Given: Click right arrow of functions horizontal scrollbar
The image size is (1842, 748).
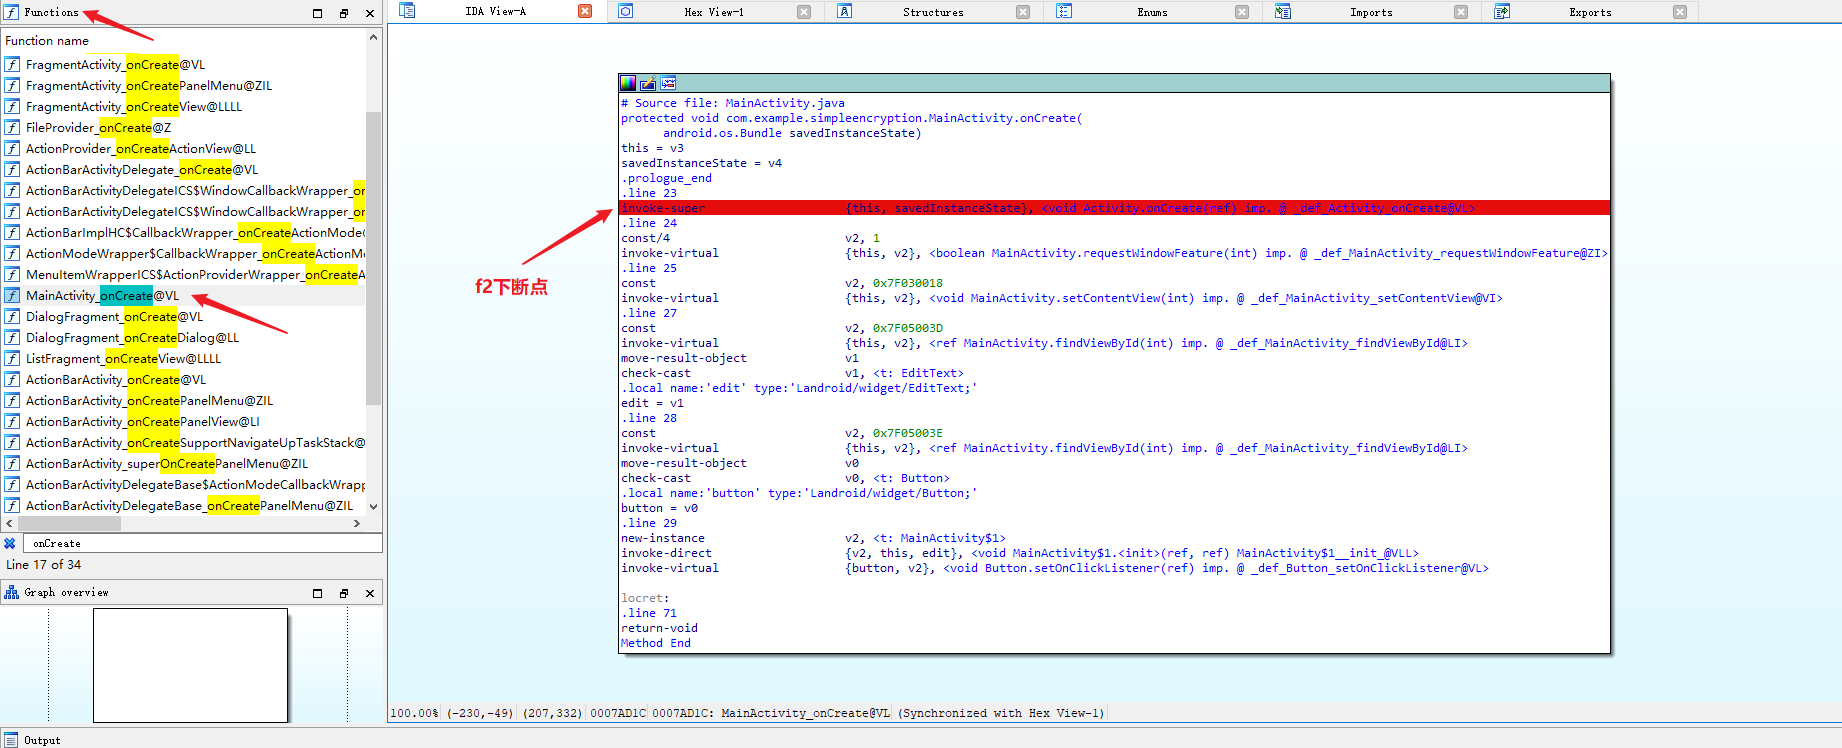Looking at the screenshot, I should (357, 523).
